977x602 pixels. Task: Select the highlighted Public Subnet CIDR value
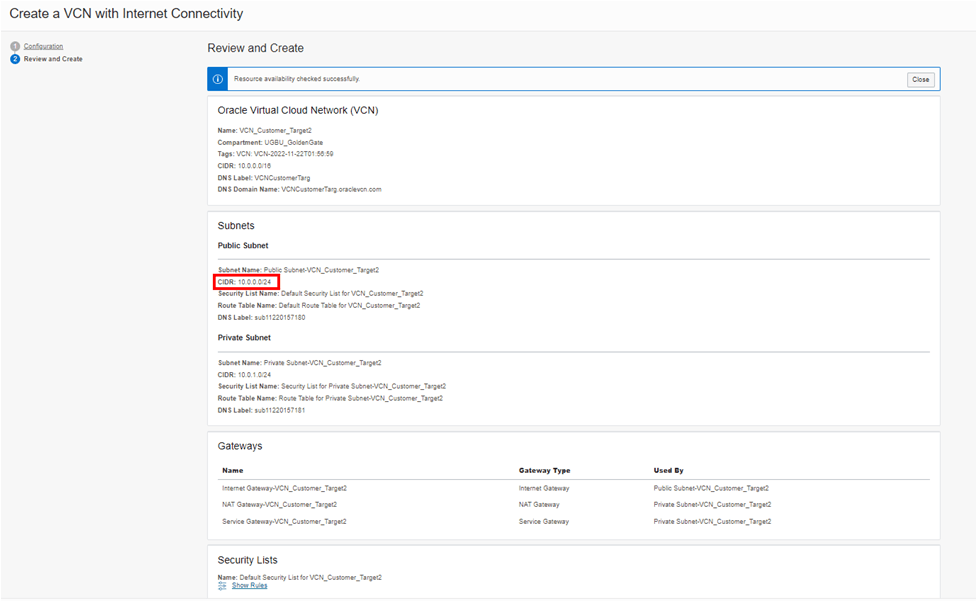point(248,281)
